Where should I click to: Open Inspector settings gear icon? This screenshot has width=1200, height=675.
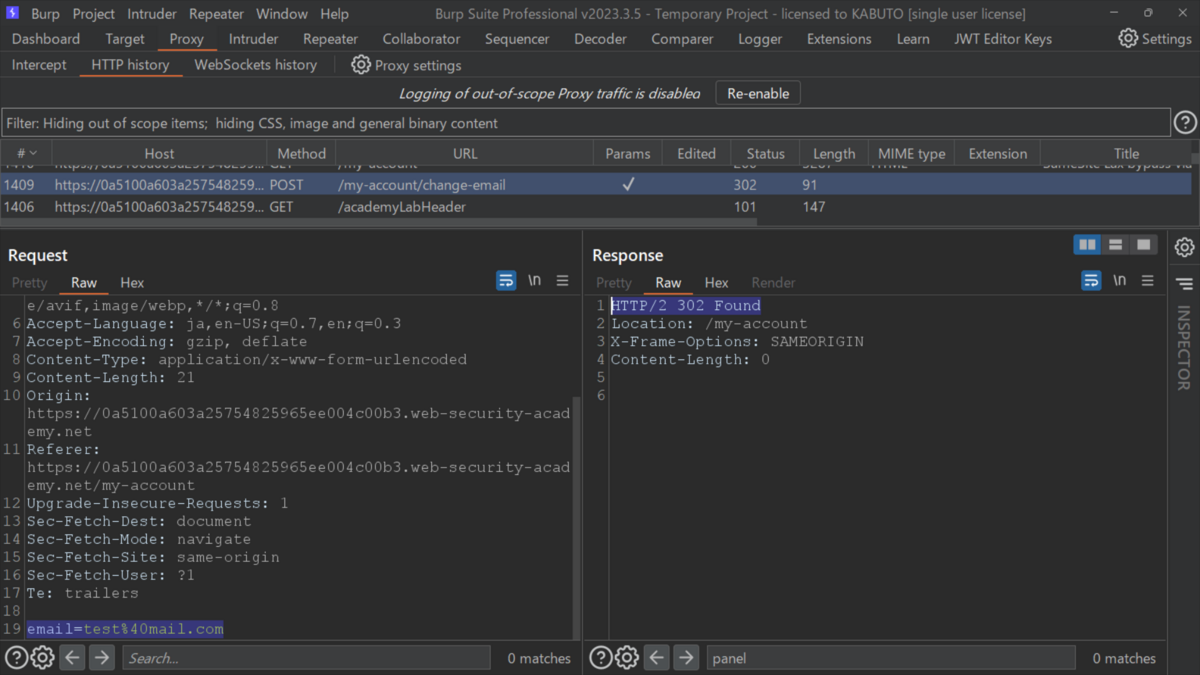coord(1185,246)
